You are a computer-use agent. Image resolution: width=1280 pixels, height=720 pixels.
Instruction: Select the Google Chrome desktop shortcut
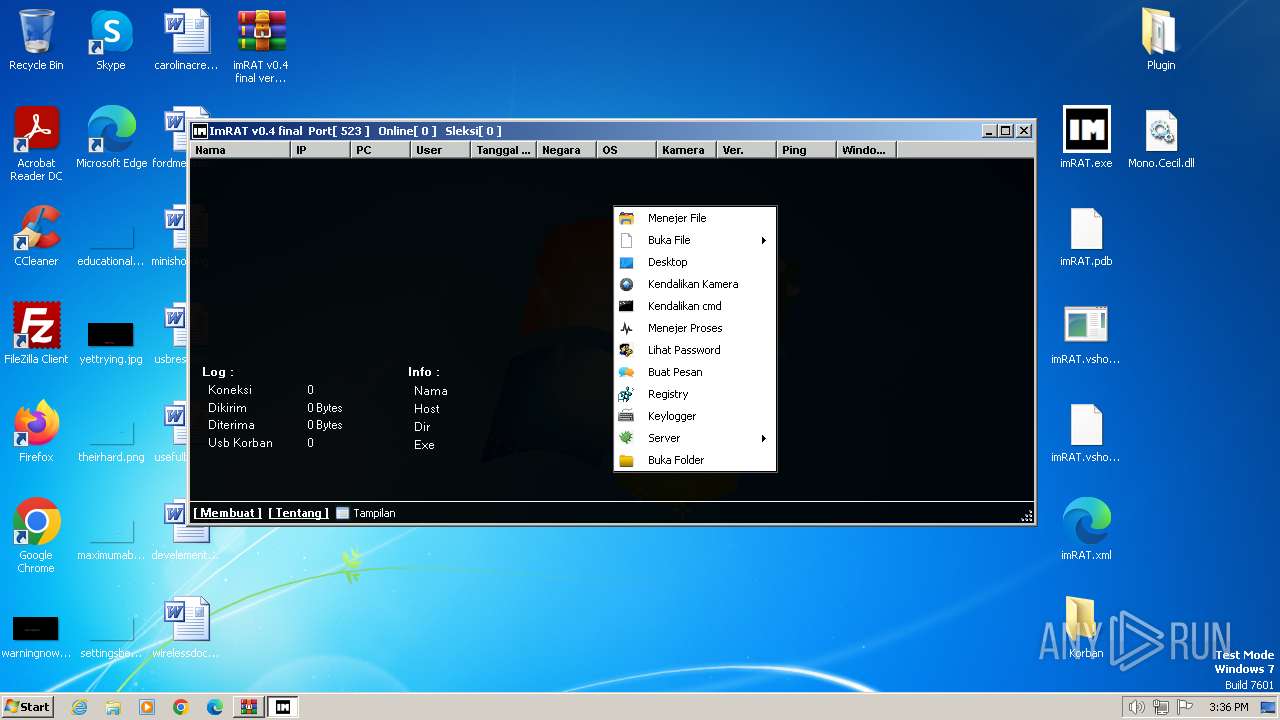36,536
